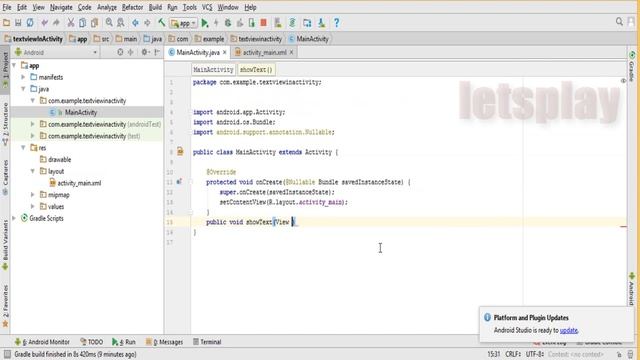The image size is (640, 360).
Task: Collapse the app module tree node
Action: (14, 65)
